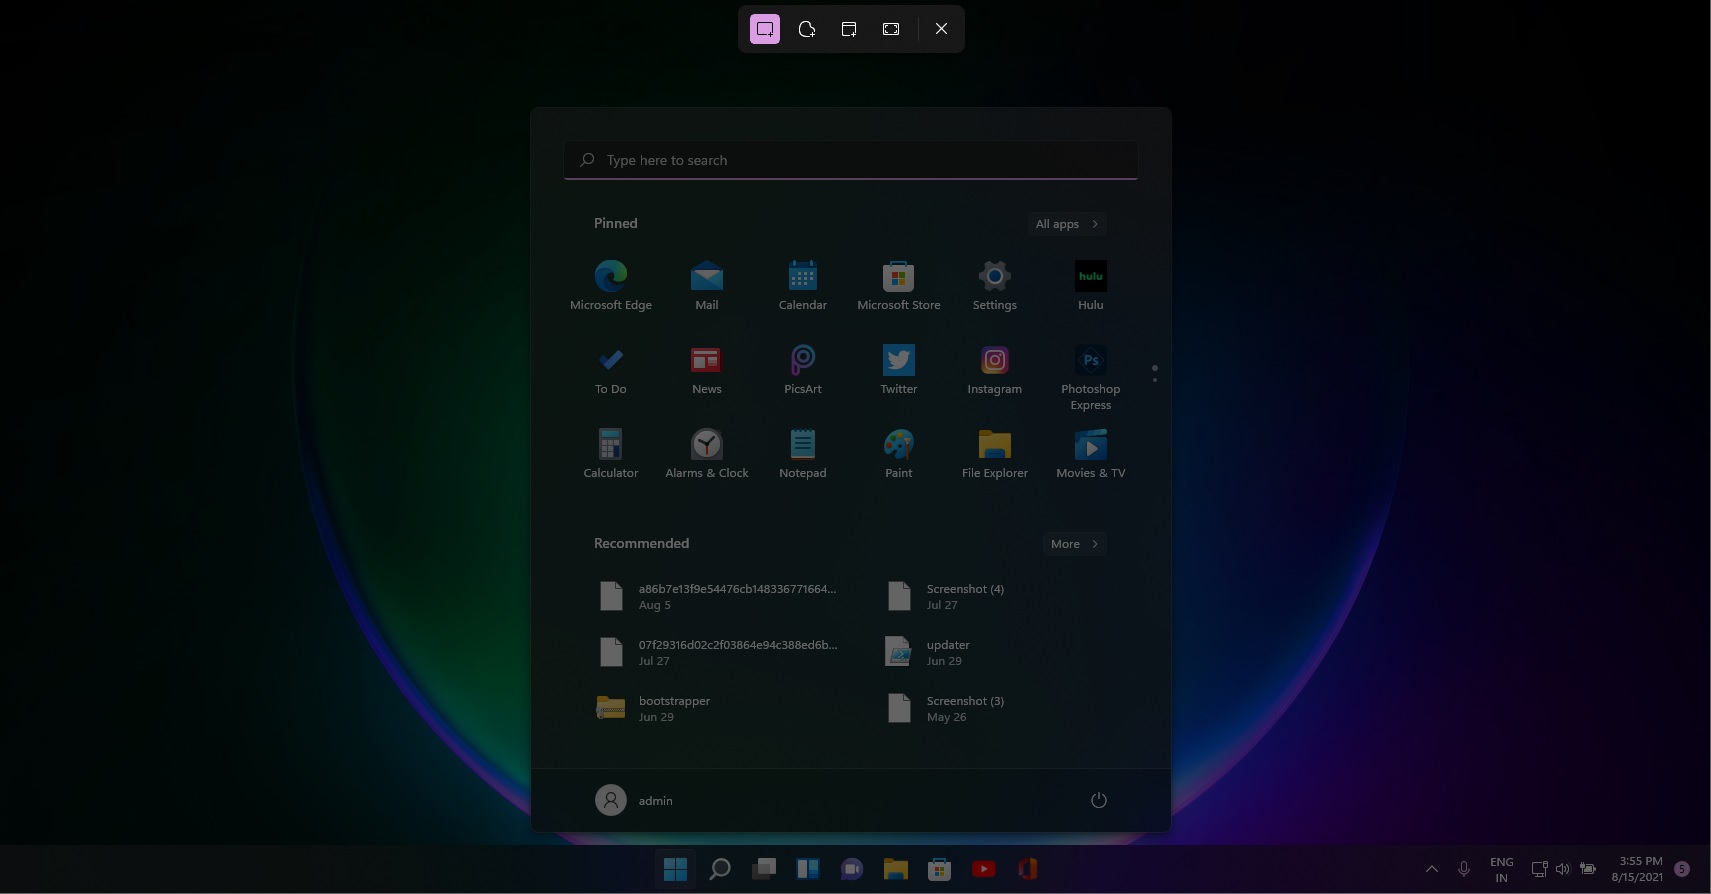Open Task View on taskbar
The height and width of the screenshot is (894, 1711).
(764, 869)
